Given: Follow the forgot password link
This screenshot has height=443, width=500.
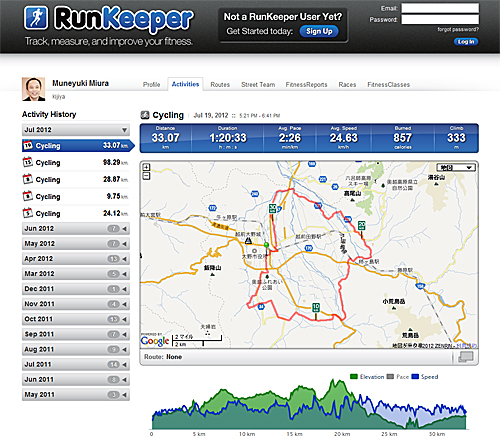Looking at the screenshot, I should coord(458,29).
